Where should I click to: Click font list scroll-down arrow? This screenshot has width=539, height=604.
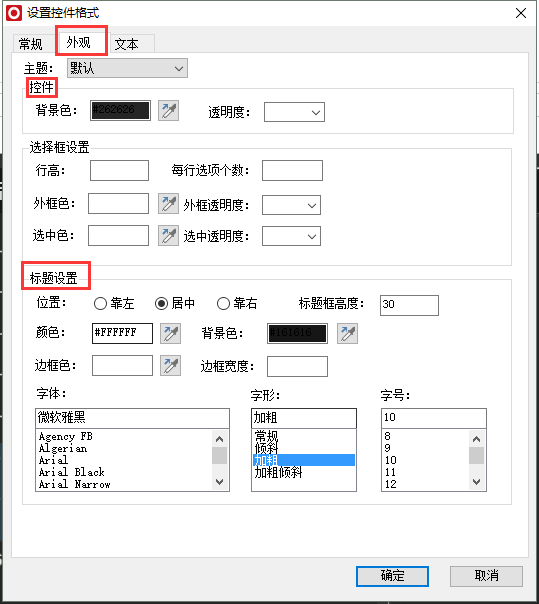(x=220, y=482)
